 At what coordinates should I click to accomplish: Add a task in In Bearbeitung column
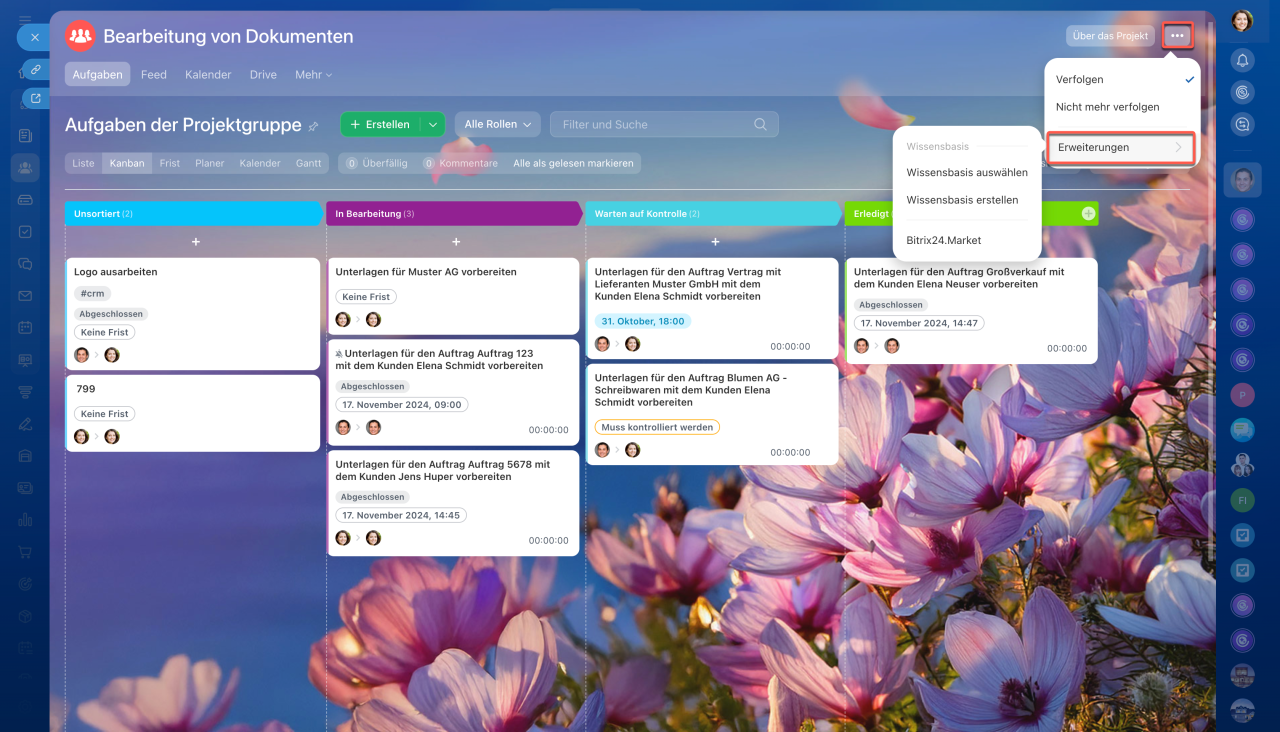456,242
